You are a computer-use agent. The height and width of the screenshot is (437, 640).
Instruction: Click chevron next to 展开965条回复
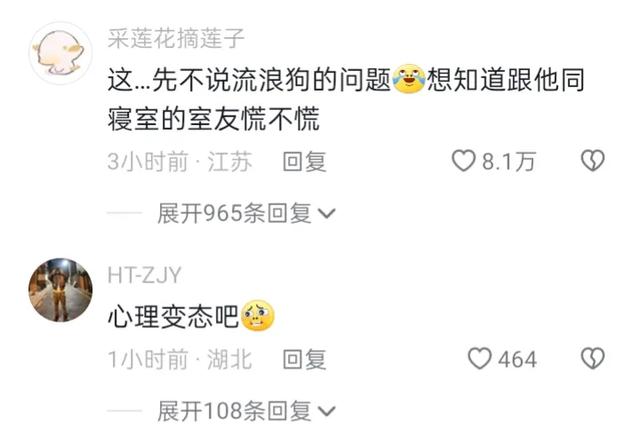pos(327,214)
